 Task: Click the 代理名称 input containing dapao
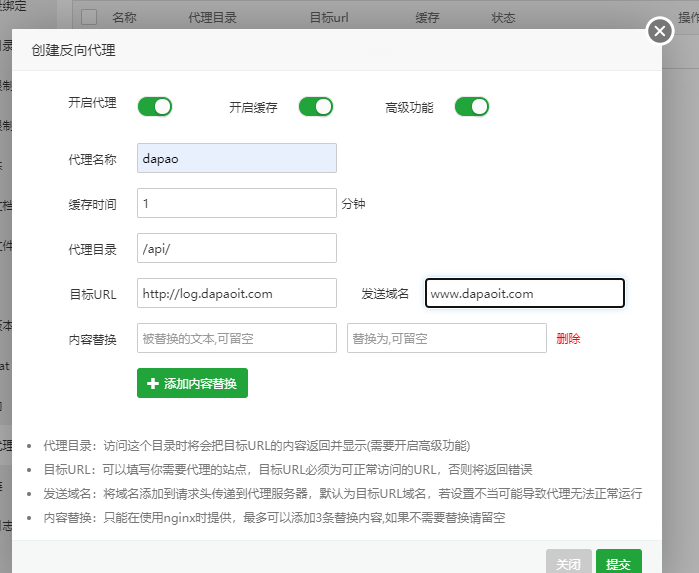pos(237,158)
